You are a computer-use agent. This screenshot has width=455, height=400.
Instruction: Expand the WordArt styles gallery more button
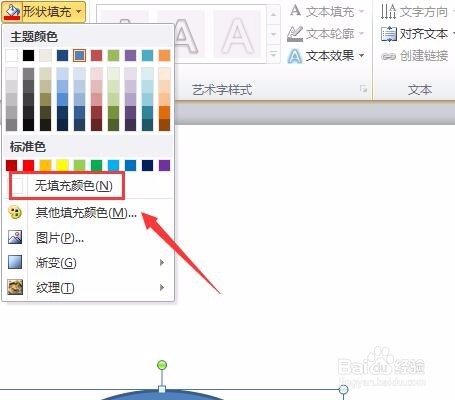click(273, 54)
